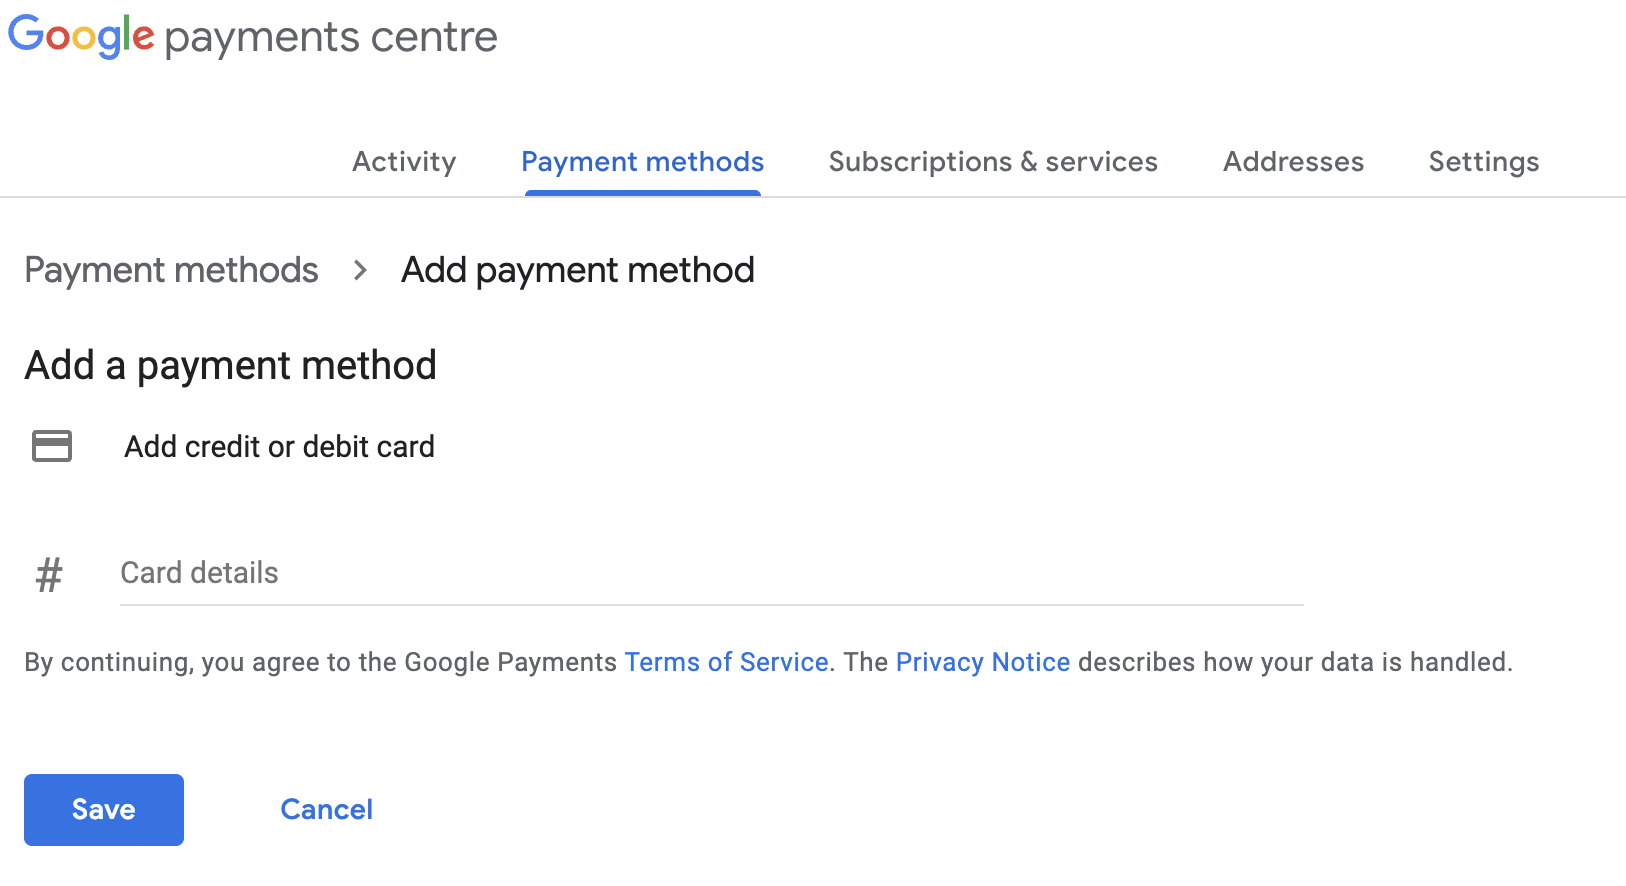Go to the Addresses tab
This screenshot has width=1626, height=886.
click(1293, 162)
